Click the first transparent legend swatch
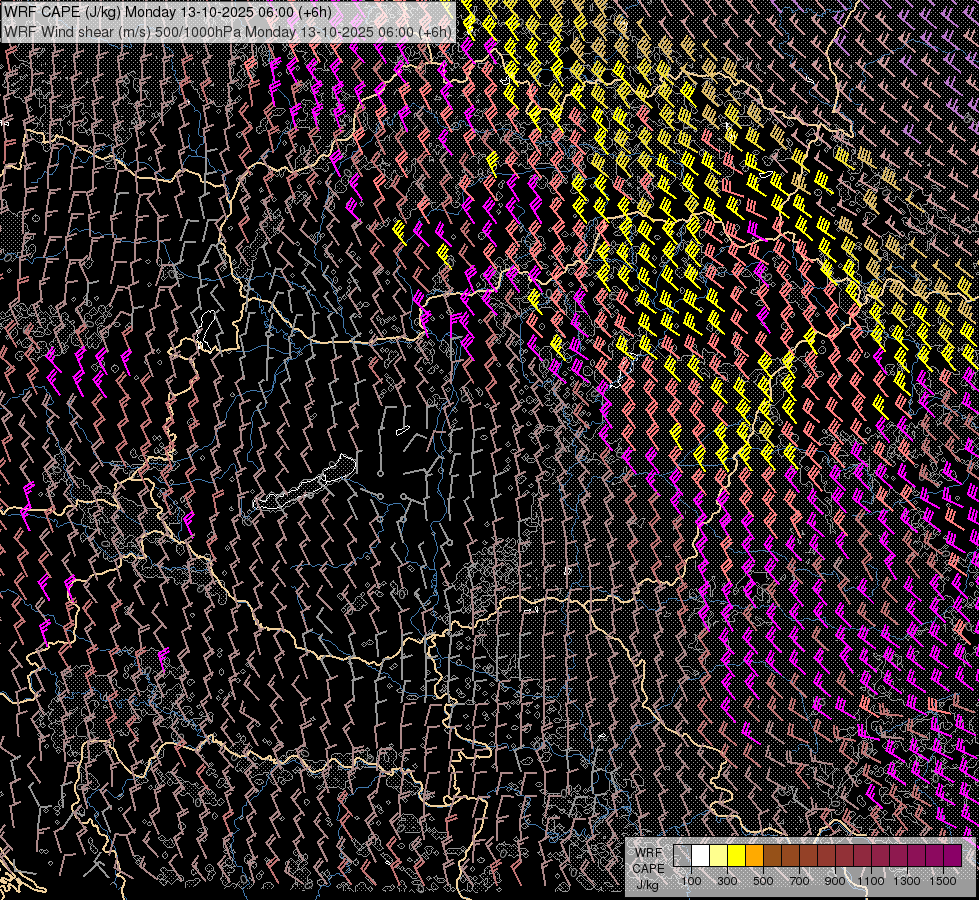 click(682, 856)
